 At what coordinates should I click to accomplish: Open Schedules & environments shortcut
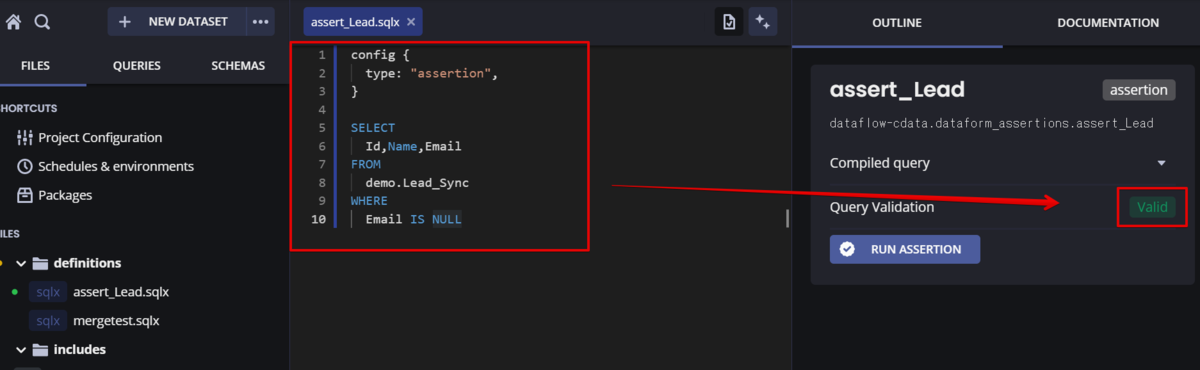point(116,166)
